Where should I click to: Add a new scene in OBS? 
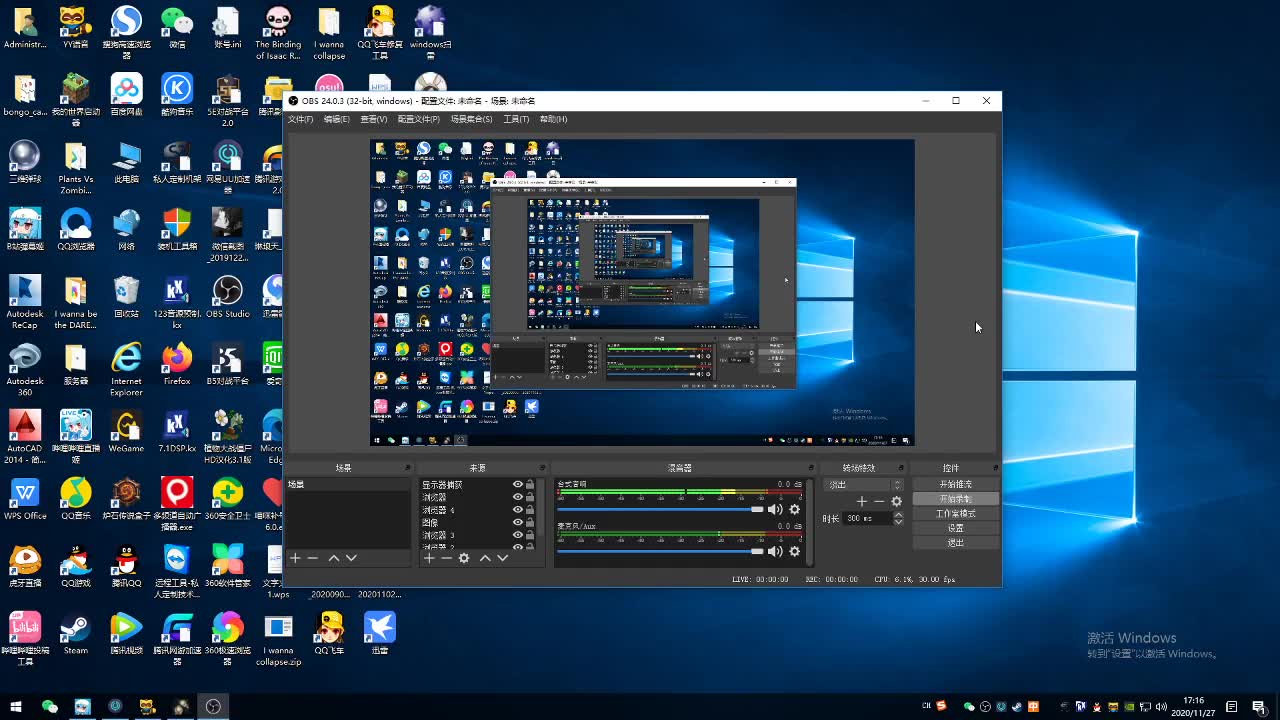point(295,558)
